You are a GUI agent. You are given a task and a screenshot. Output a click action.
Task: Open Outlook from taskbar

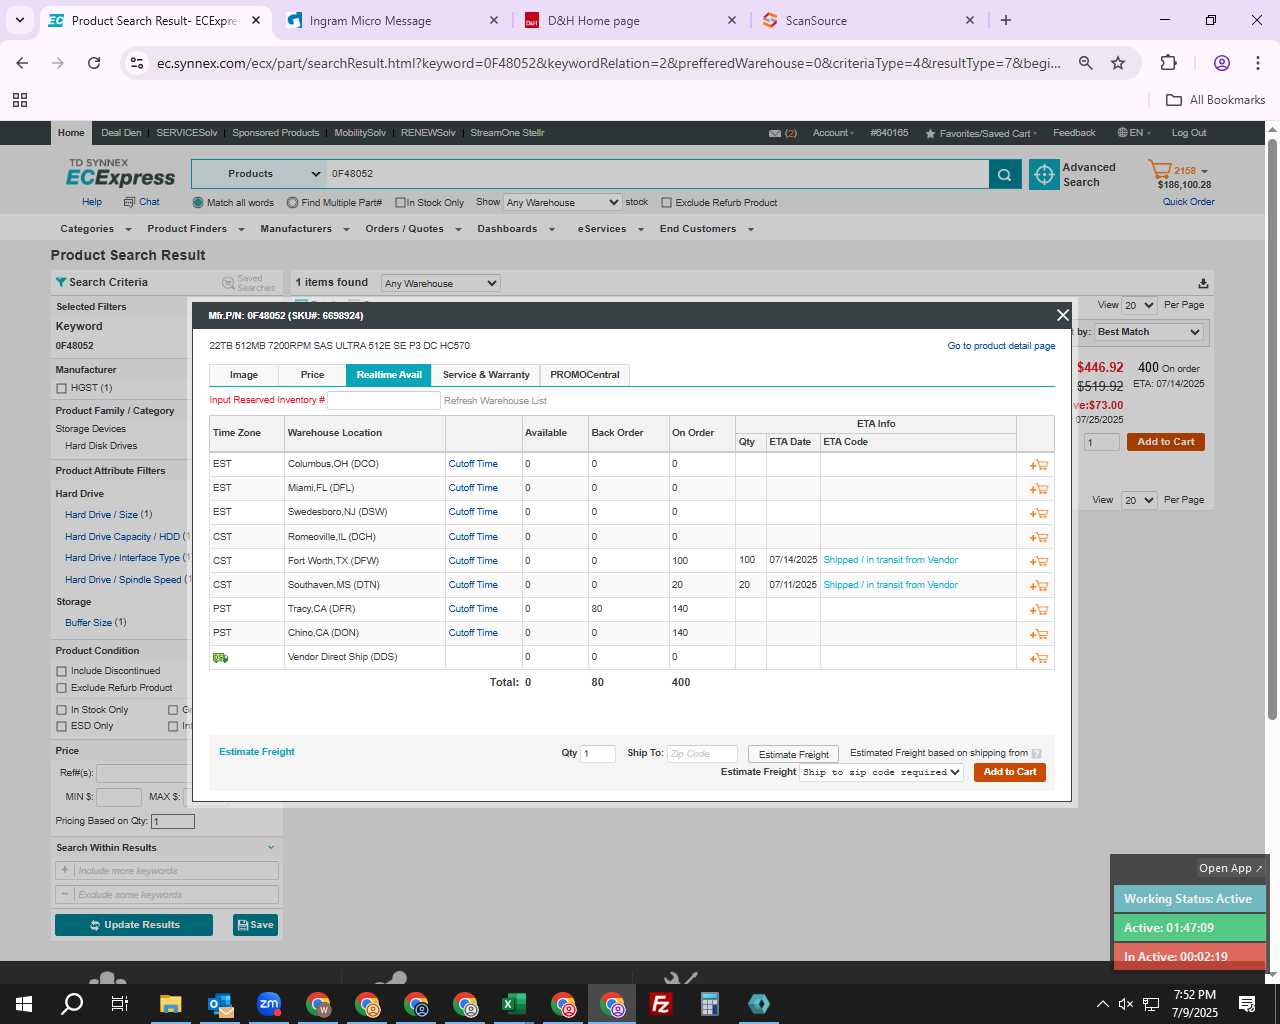[x=220, y=1004]
